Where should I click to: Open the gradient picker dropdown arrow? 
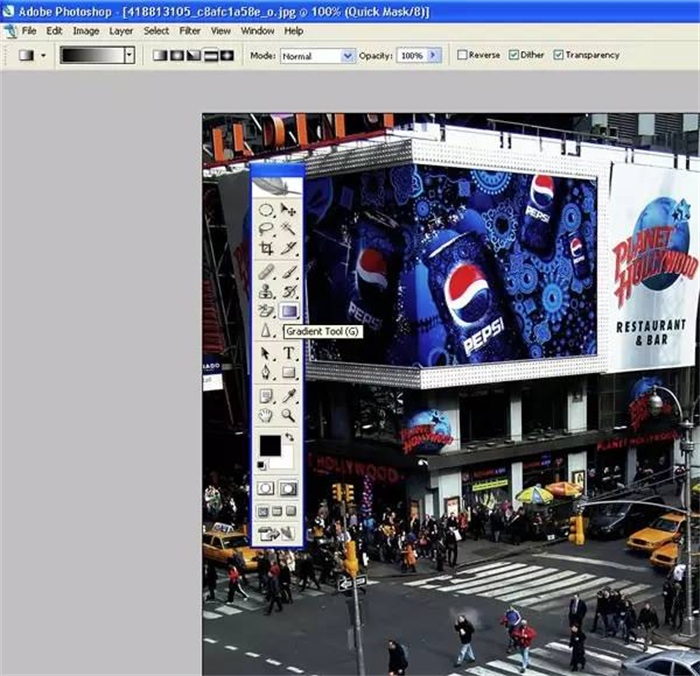(x=129, y=55)
